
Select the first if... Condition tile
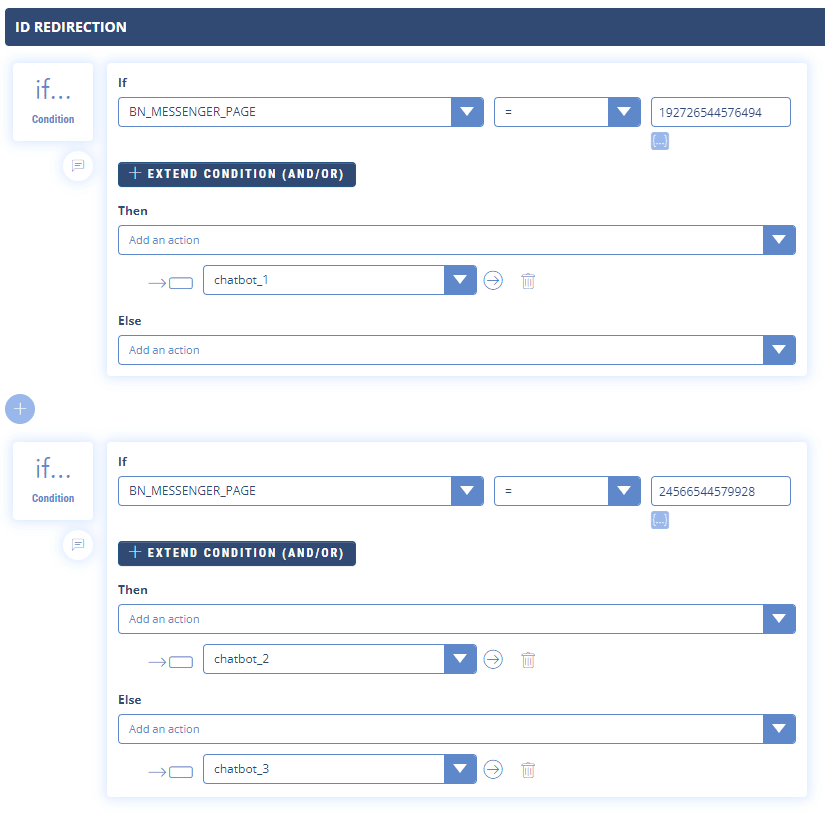pyautogui.click(x=53, y=101)
